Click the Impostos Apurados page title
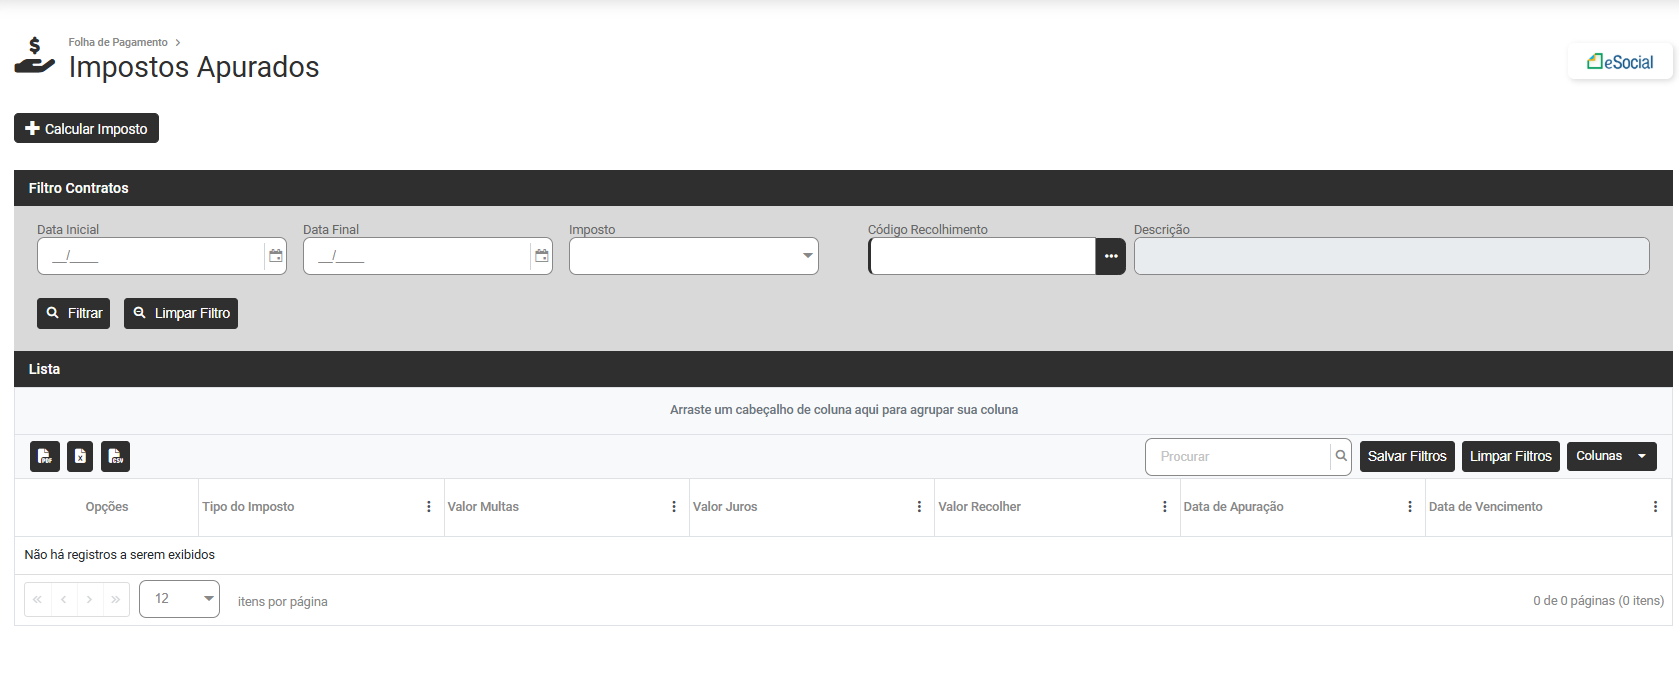The image size is (1679, 676). pyautogui.click(x=194, y=67)
